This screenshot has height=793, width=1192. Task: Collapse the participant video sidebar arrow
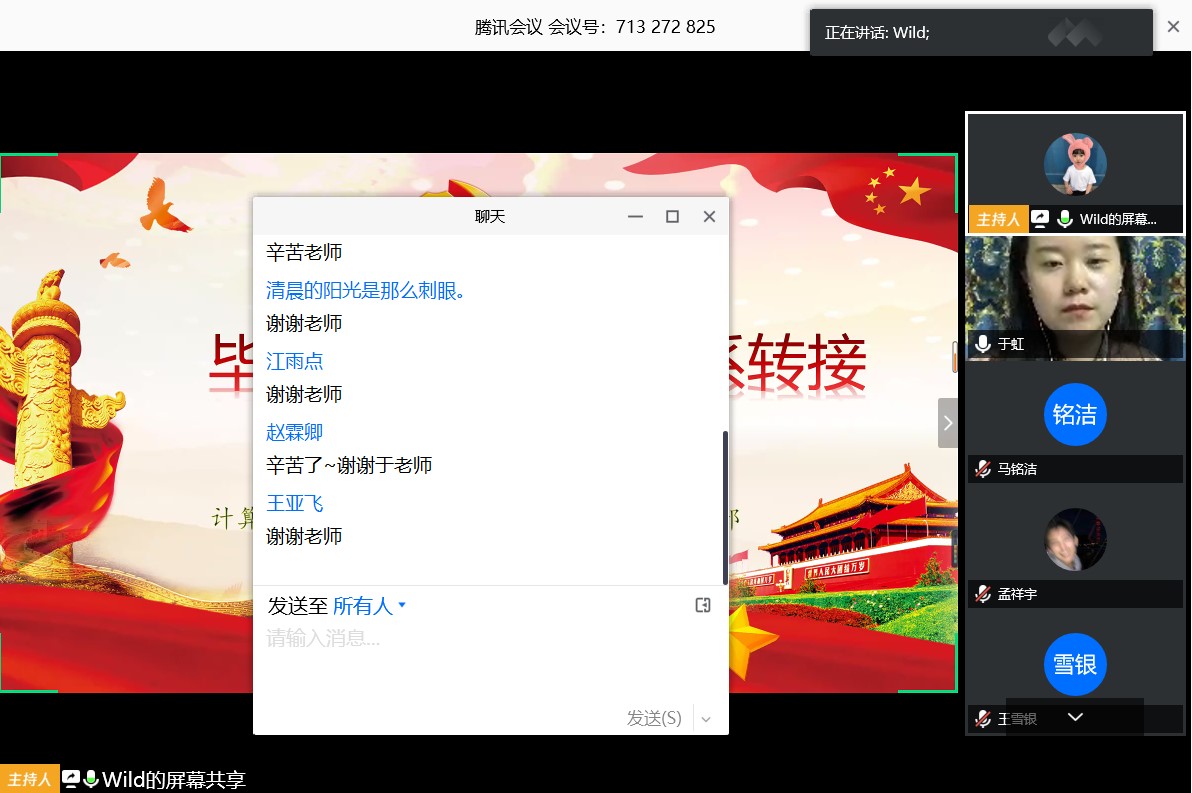click(x=947, y=423)
